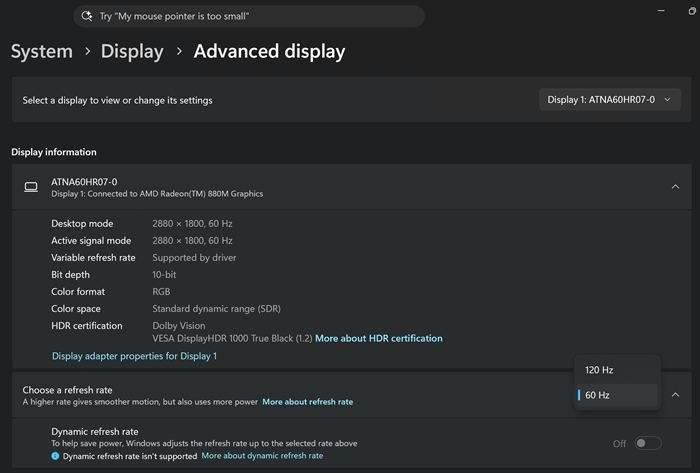Select the 60 Hz refresh rate option
The width and height of the screenshot is (700, 473).
[617, 395]
